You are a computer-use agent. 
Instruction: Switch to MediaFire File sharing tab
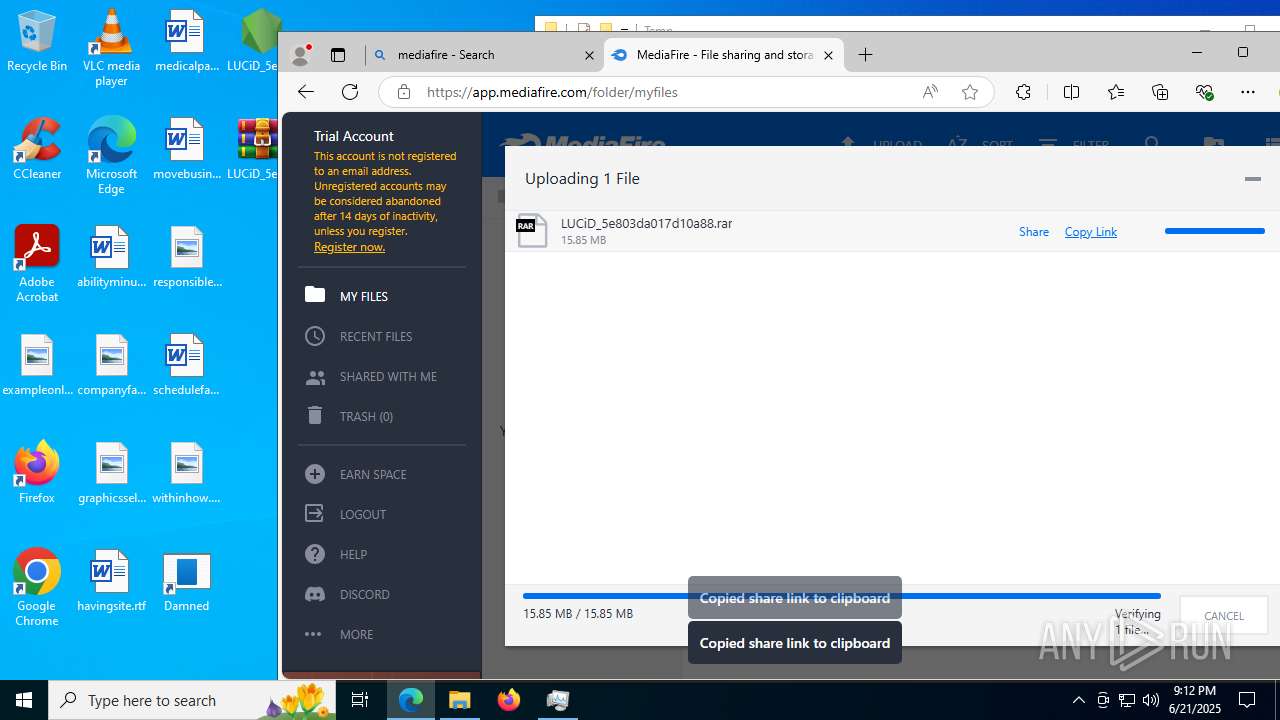click(724, 55)
